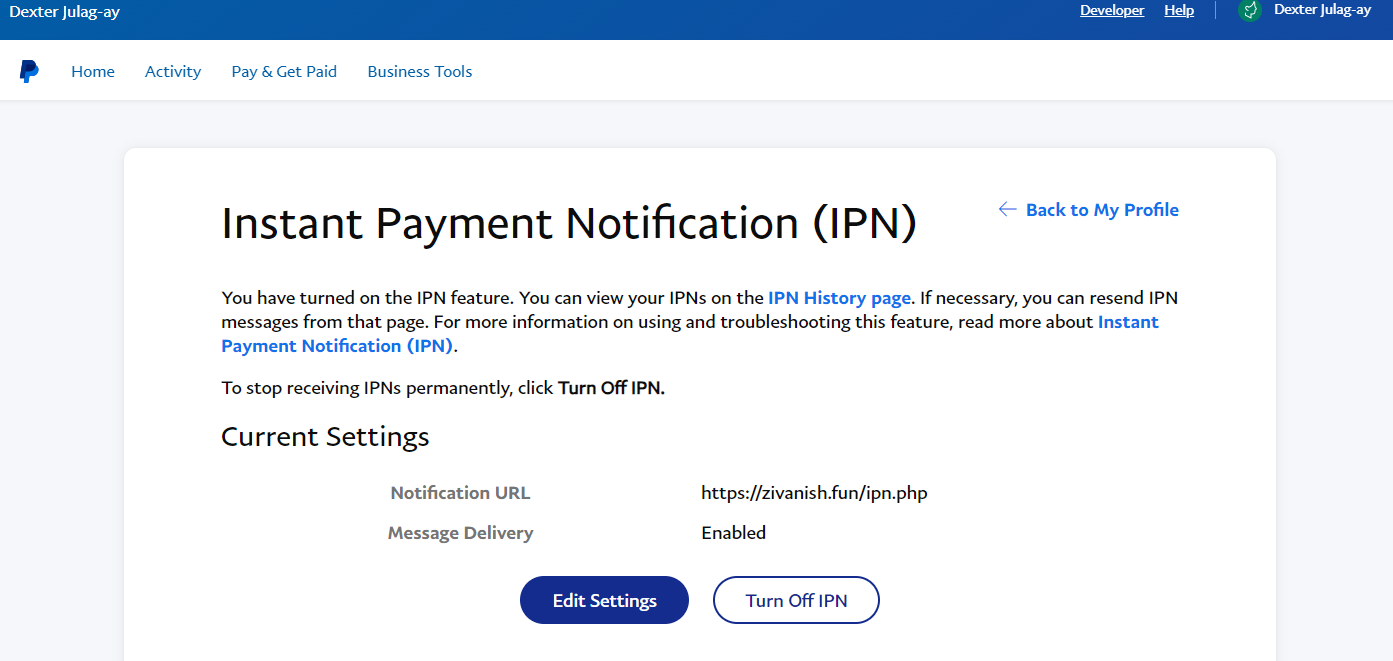Viewport: 1393px width, 661px height.
Task: Open the Help link
Action: coord(1179,10)
